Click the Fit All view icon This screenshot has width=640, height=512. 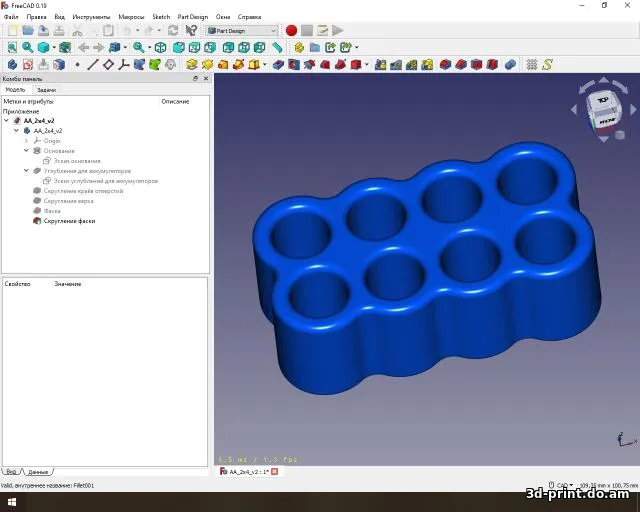coord(12,47)
